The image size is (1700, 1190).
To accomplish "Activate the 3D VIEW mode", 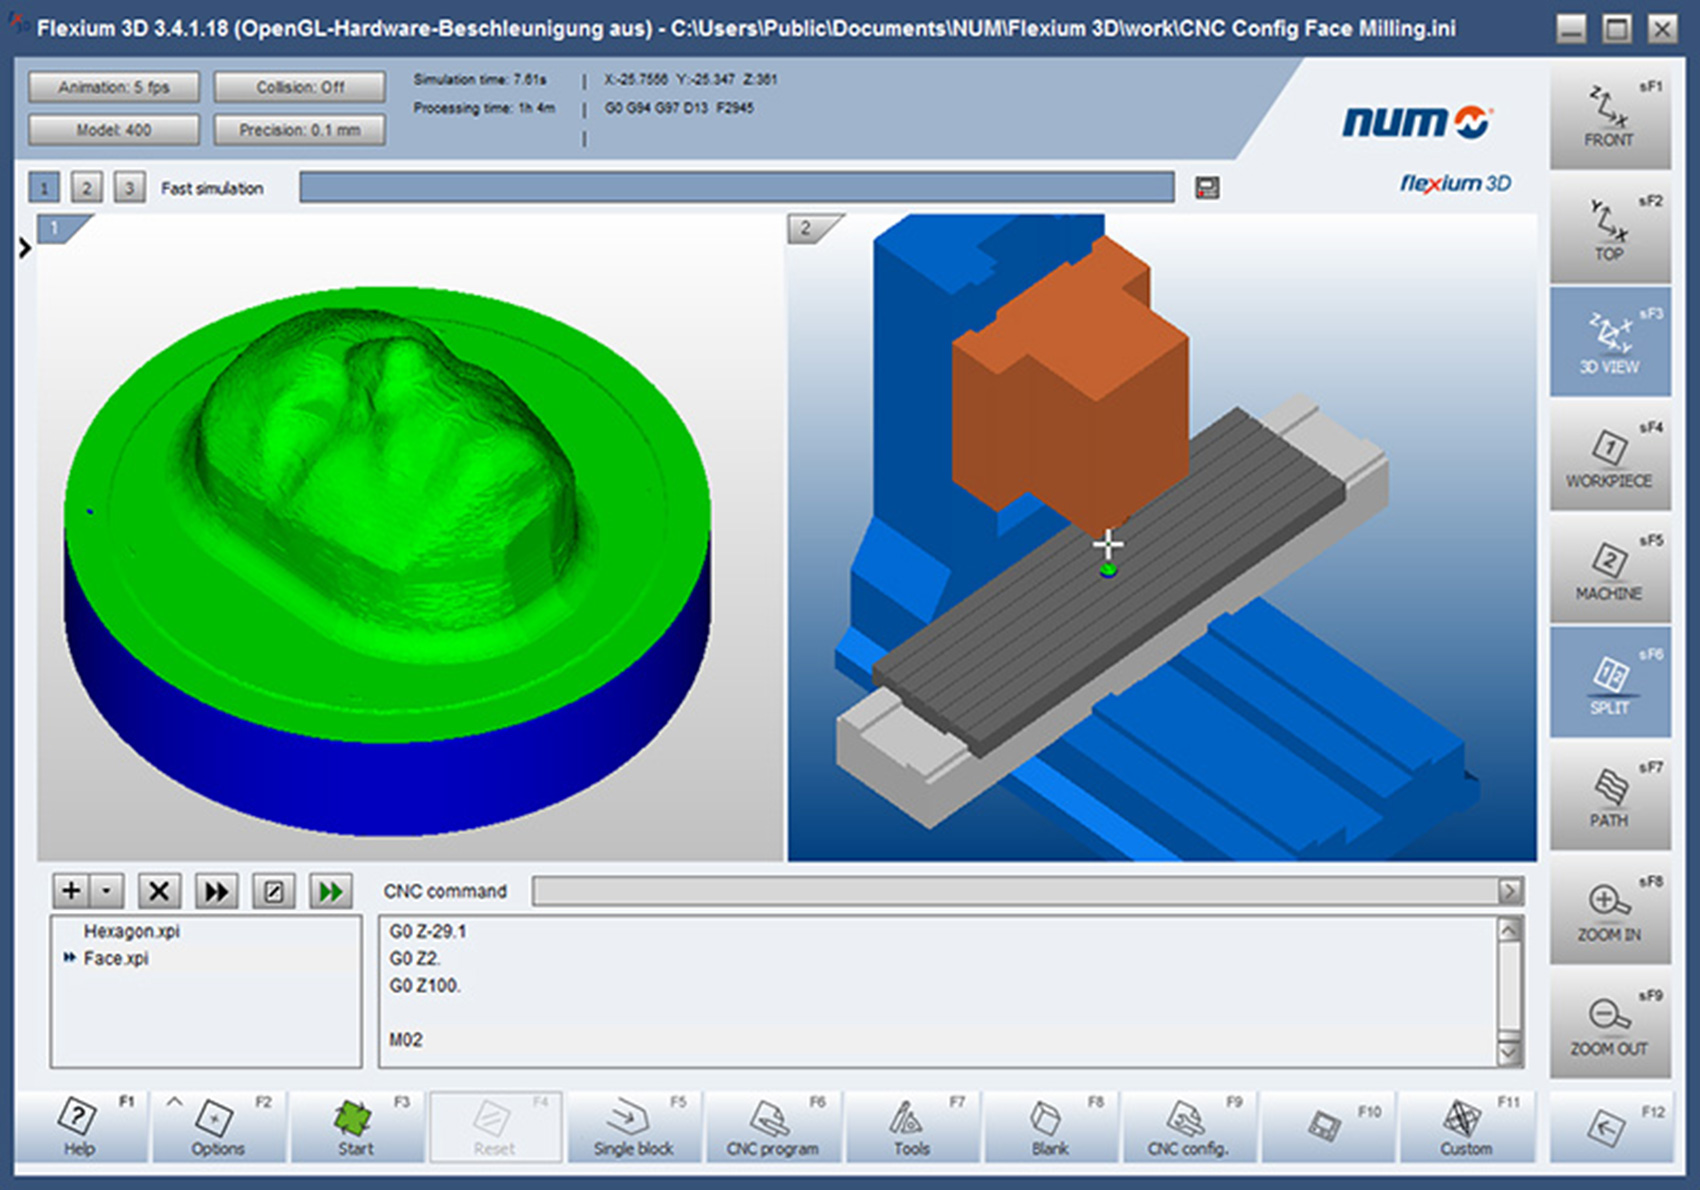I will coord(1610,340).
